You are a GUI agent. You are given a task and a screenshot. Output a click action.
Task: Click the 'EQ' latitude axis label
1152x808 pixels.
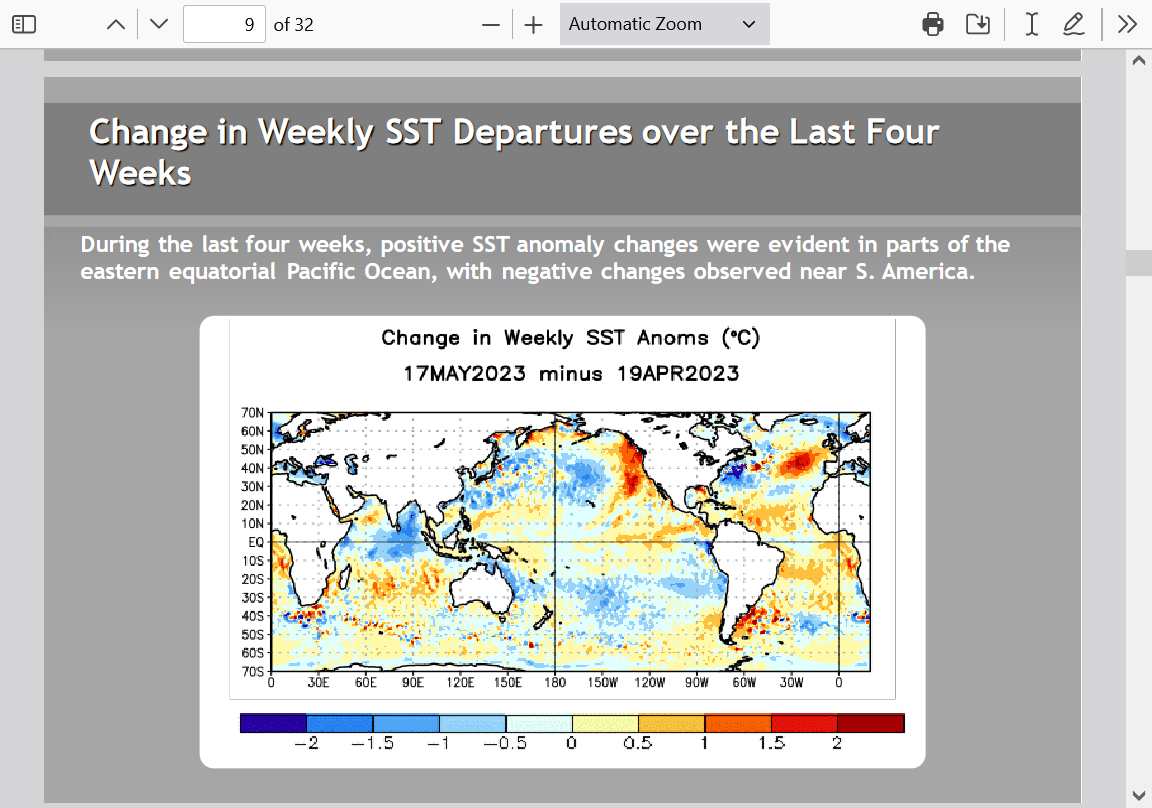[x=256, y=542]
